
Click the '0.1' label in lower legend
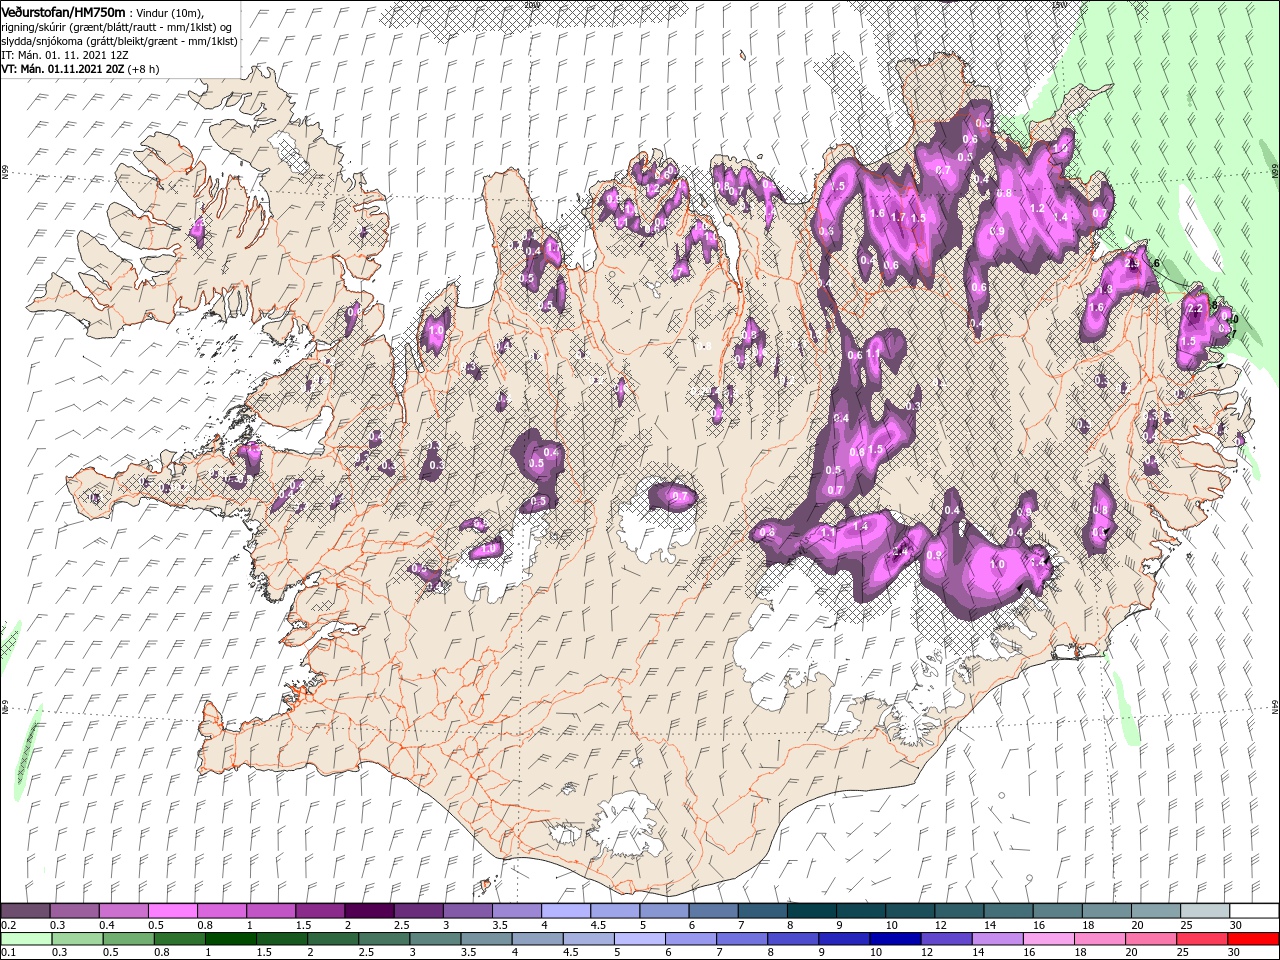coord(7,953)
